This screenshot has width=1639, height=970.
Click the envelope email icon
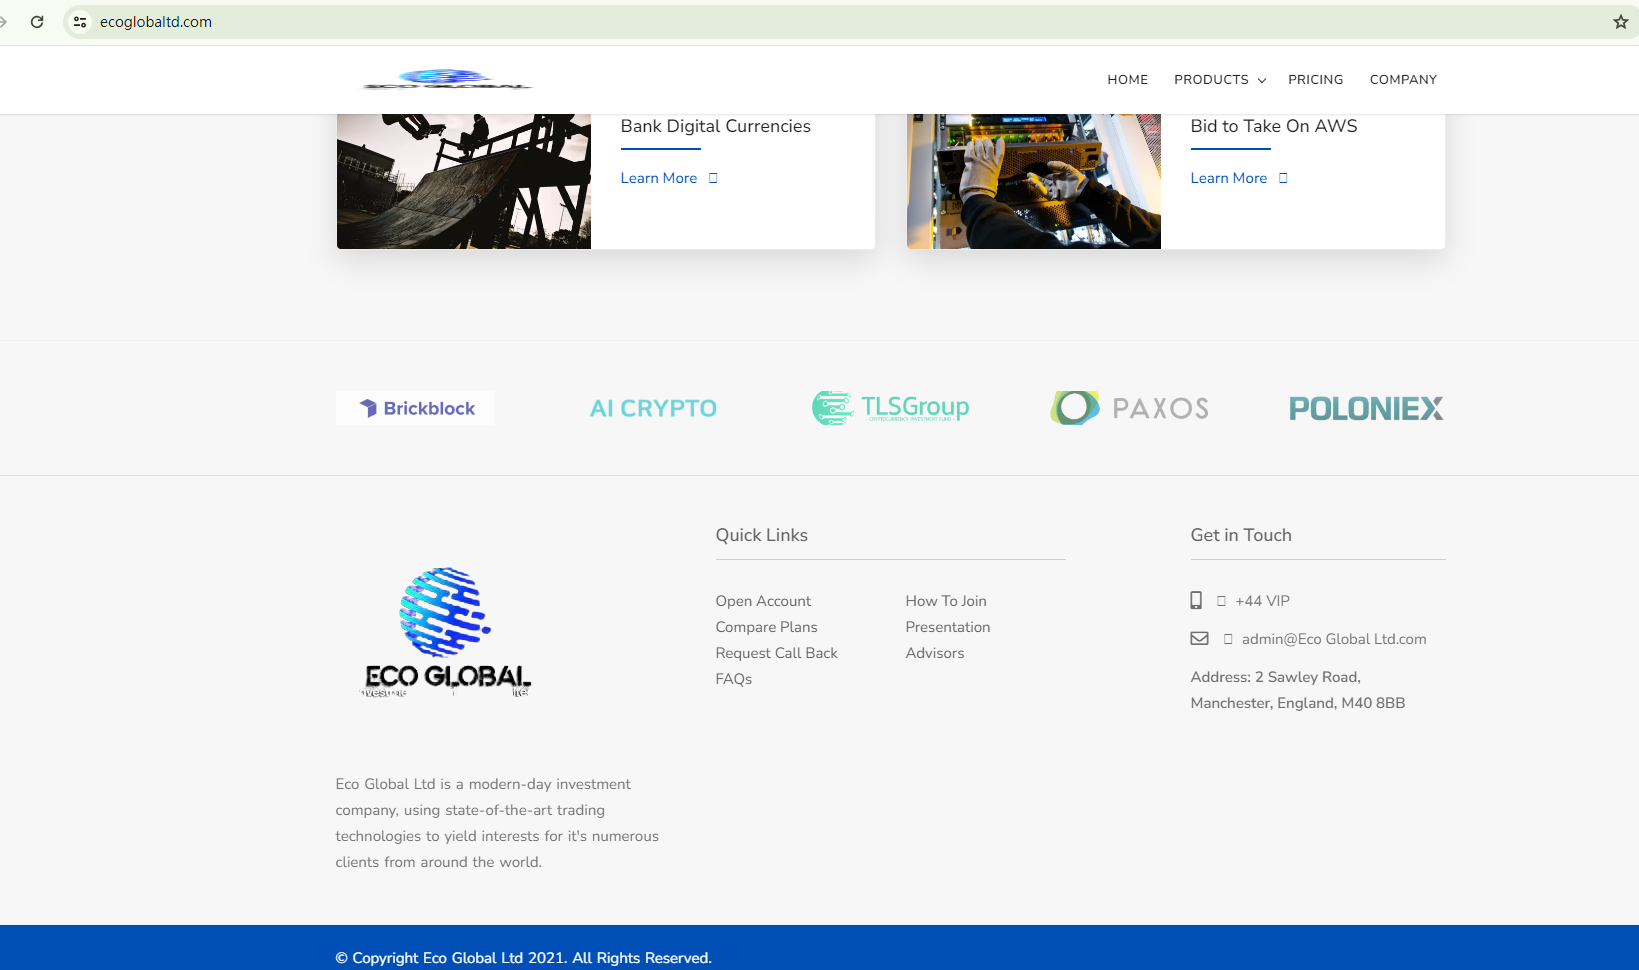pyautogui.click(x=1199, y=638)
